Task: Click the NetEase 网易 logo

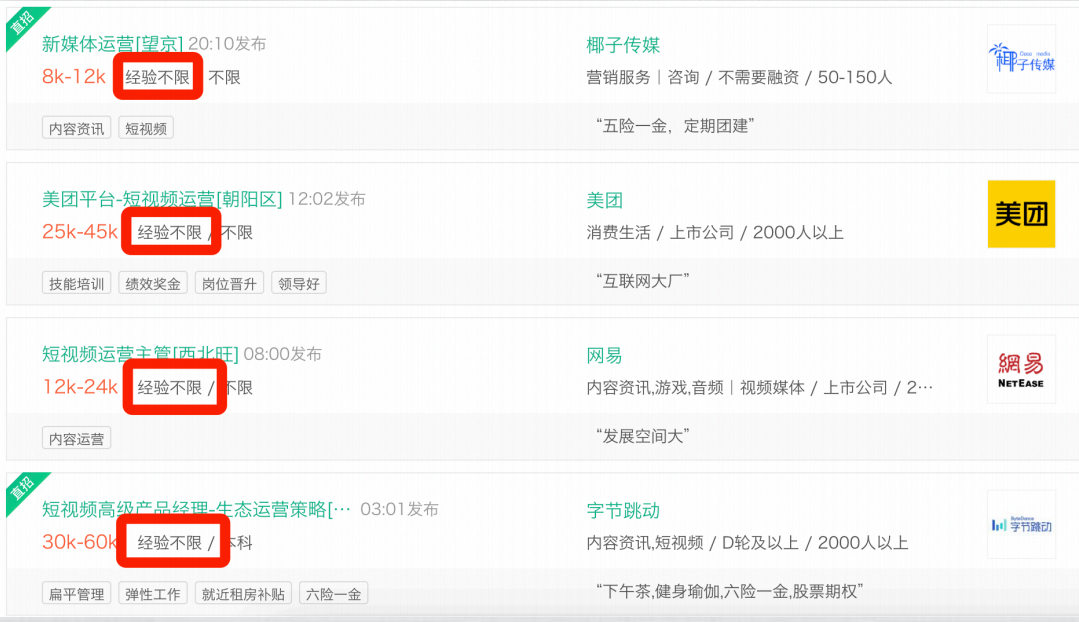Action: (x=1021, y=369)
